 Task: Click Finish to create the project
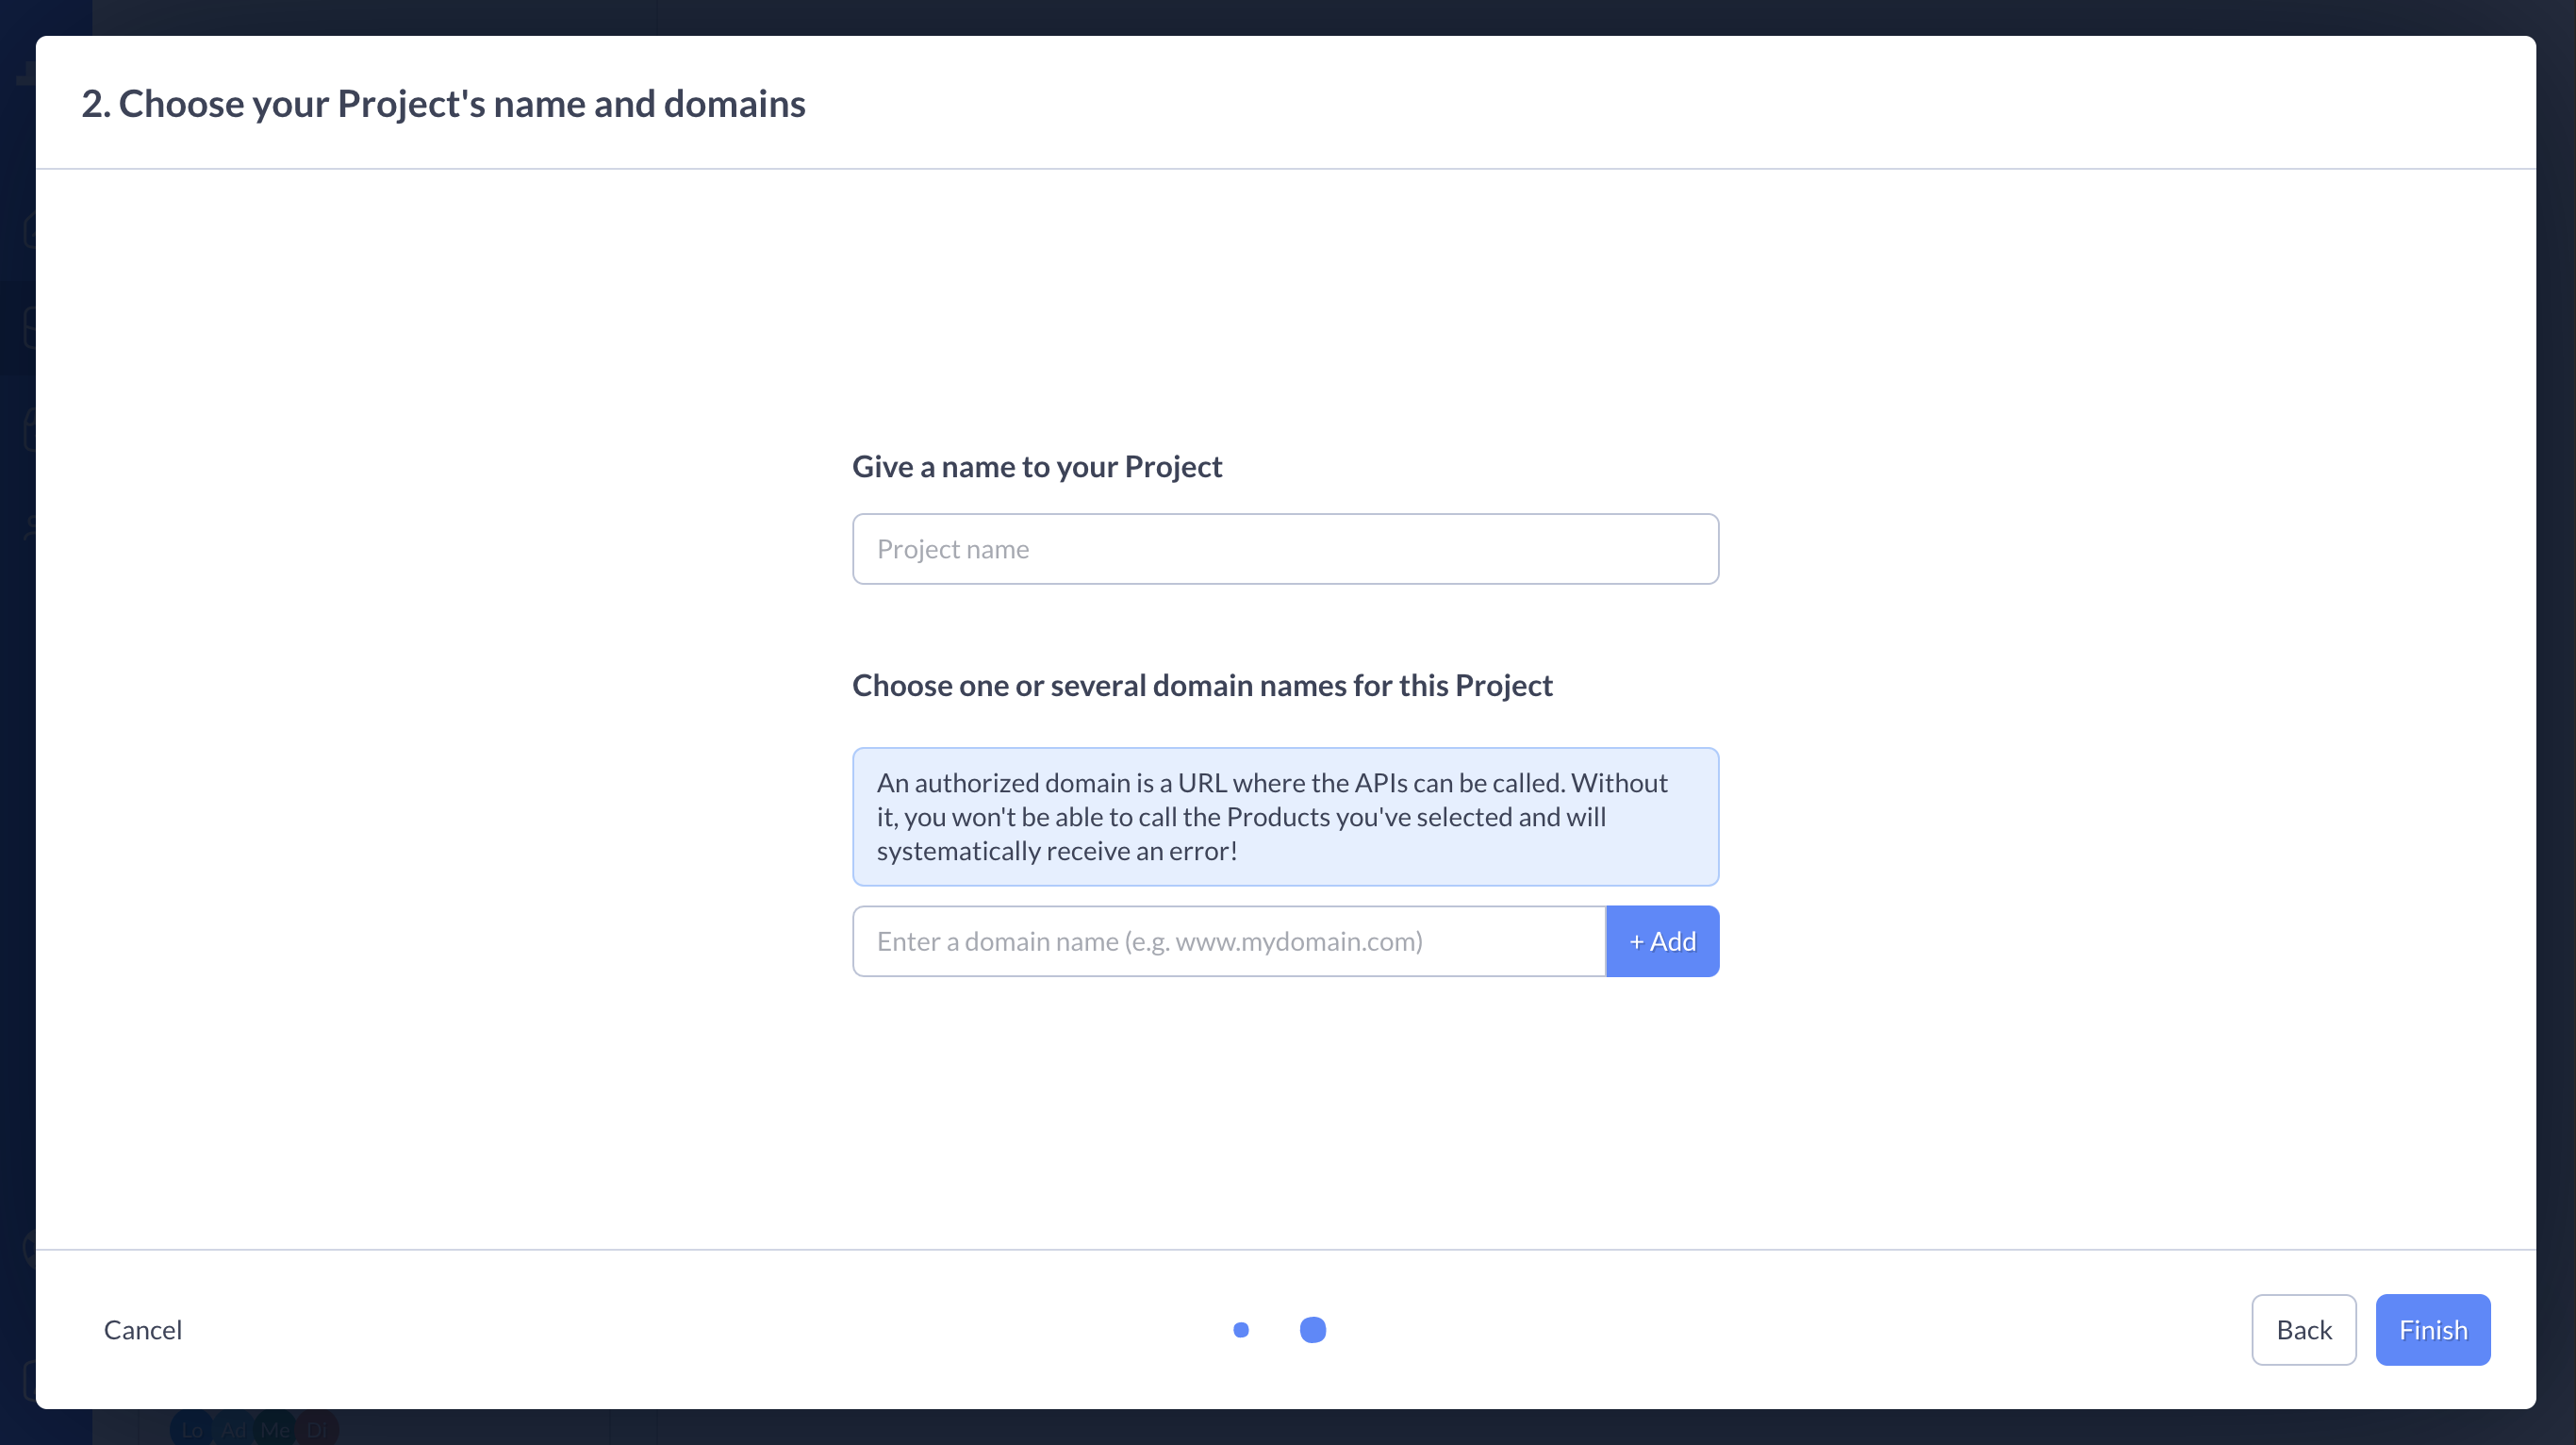[x=2432, y=1329]
